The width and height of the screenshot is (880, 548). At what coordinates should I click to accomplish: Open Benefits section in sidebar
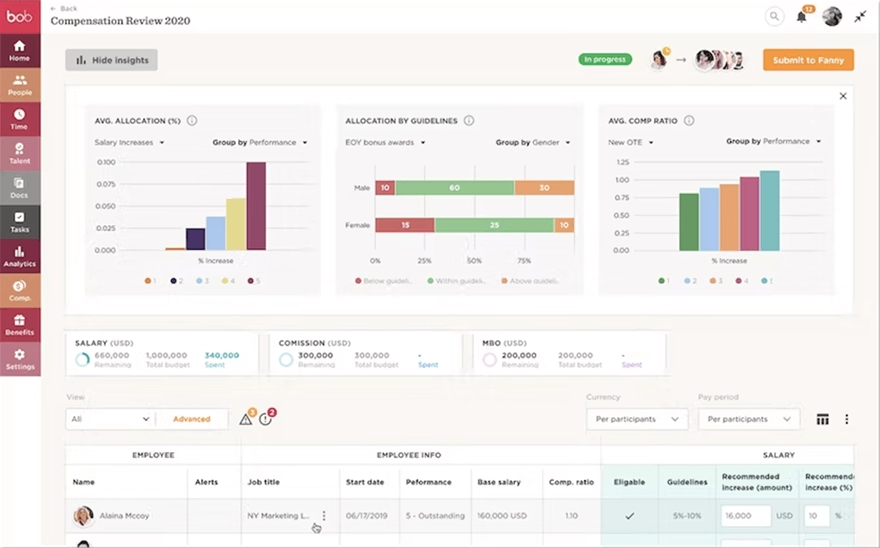click(x=20, y=324)
